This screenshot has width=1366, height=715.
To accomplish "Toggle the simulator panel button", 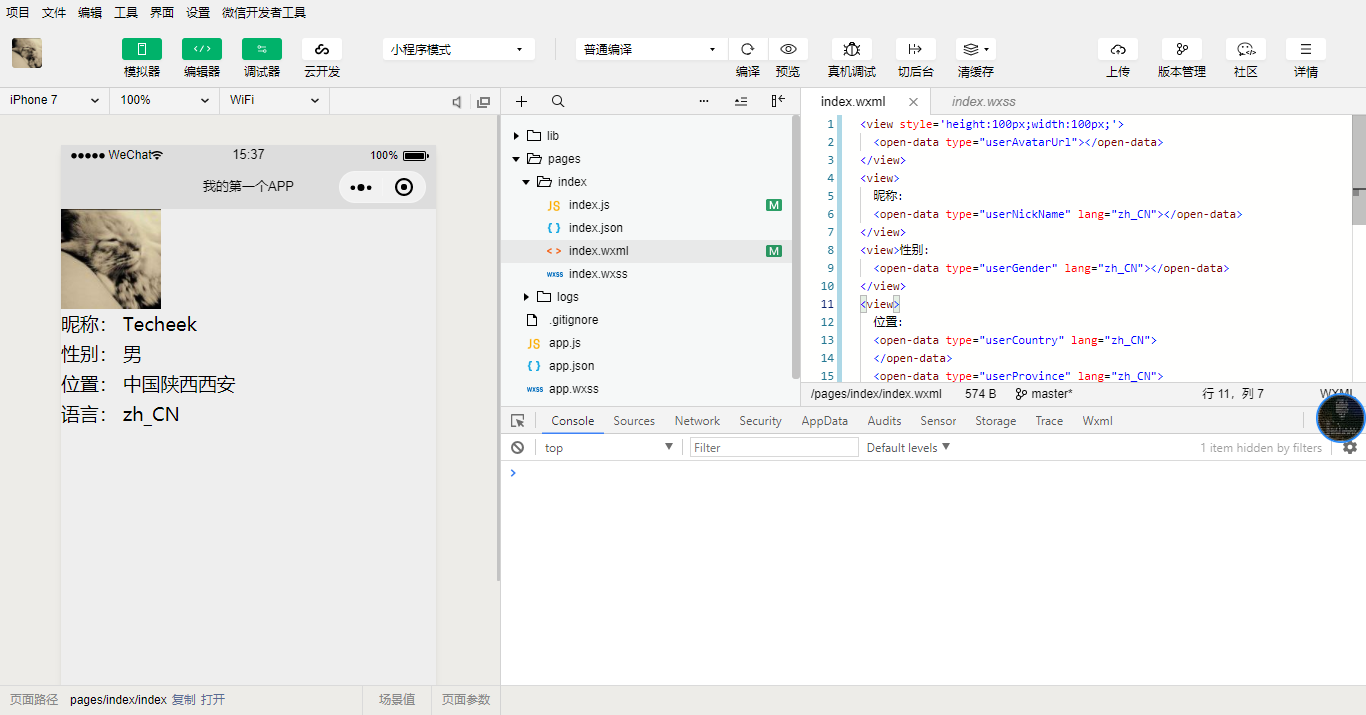I will click(142, 49).
